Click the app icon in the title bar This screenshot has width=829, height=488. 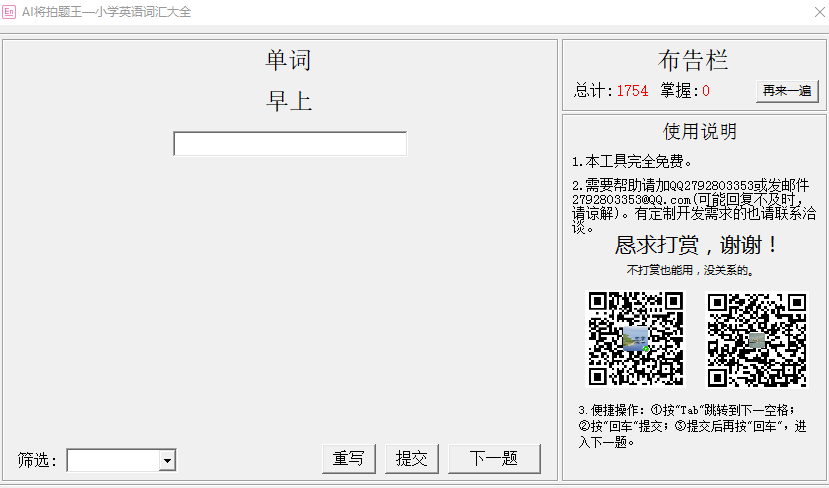9,12
